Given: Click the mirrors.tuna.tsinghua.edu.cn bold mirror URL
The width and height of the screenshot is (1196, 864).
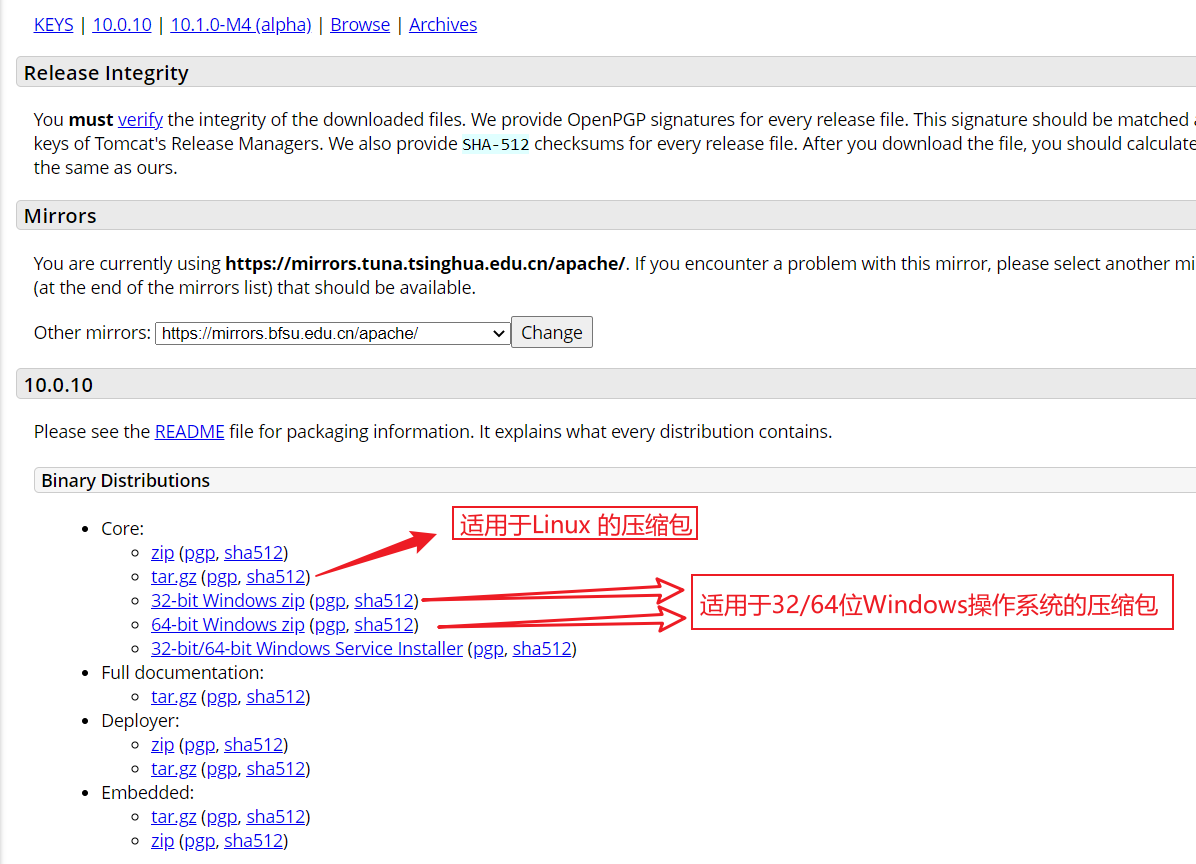Looking at the screenshot, I should point(425,264).
